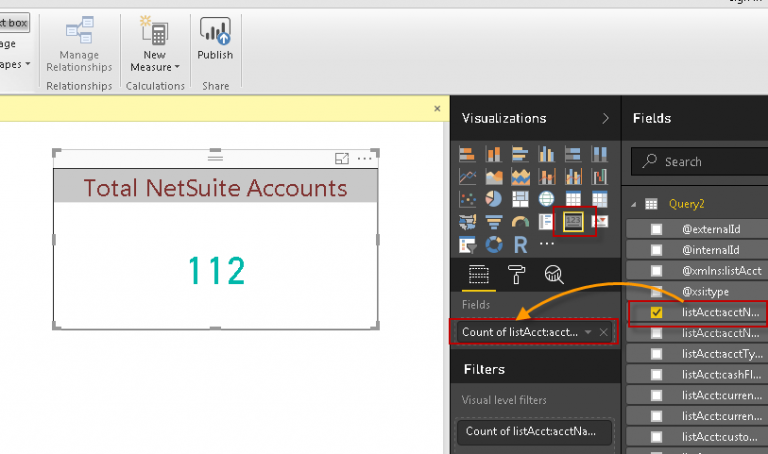Select the Clustered column chart visualization
The width and height of the screenshot is (768, 454).
pos(547,154)
